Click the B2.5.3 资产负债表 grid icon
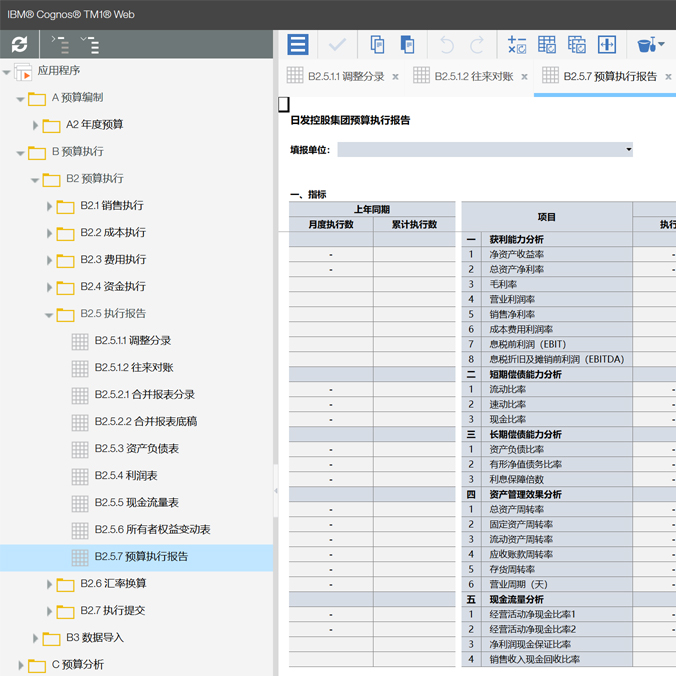The width and height of the screenshot is (676, 676). point(80,450)
